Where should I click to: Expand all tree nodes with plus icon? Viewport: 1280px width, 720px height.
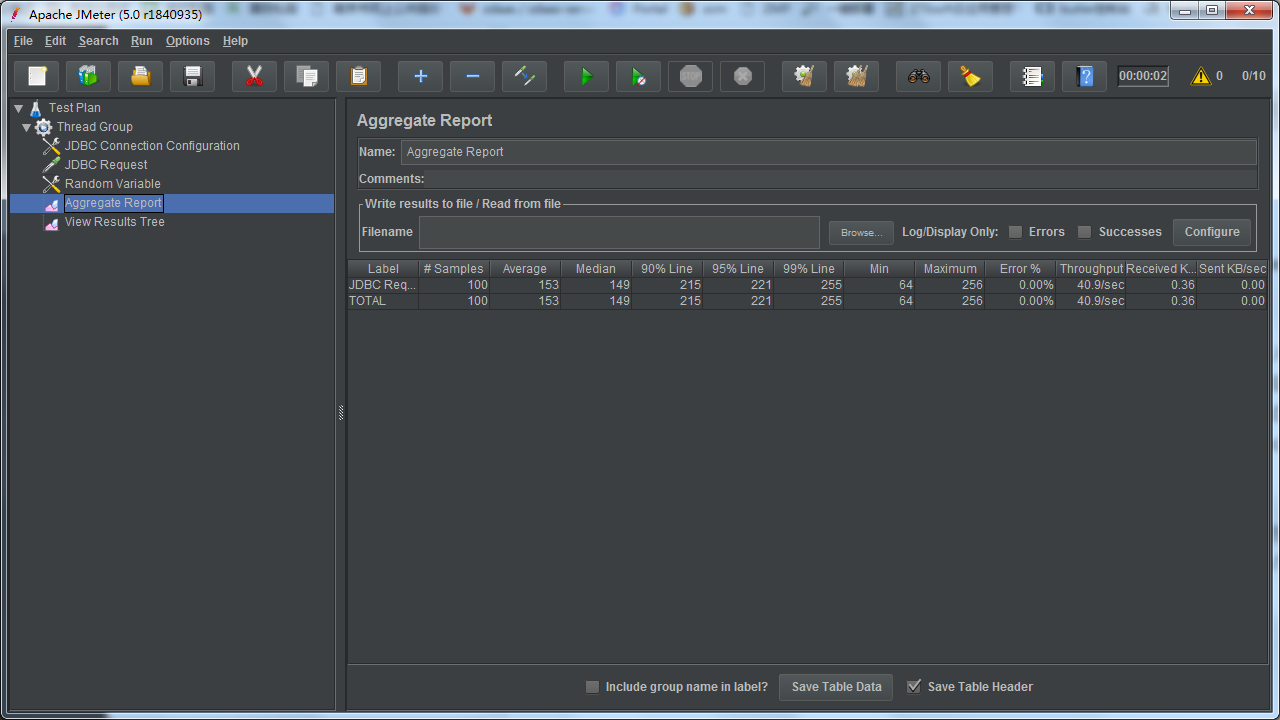pos(421,76)
